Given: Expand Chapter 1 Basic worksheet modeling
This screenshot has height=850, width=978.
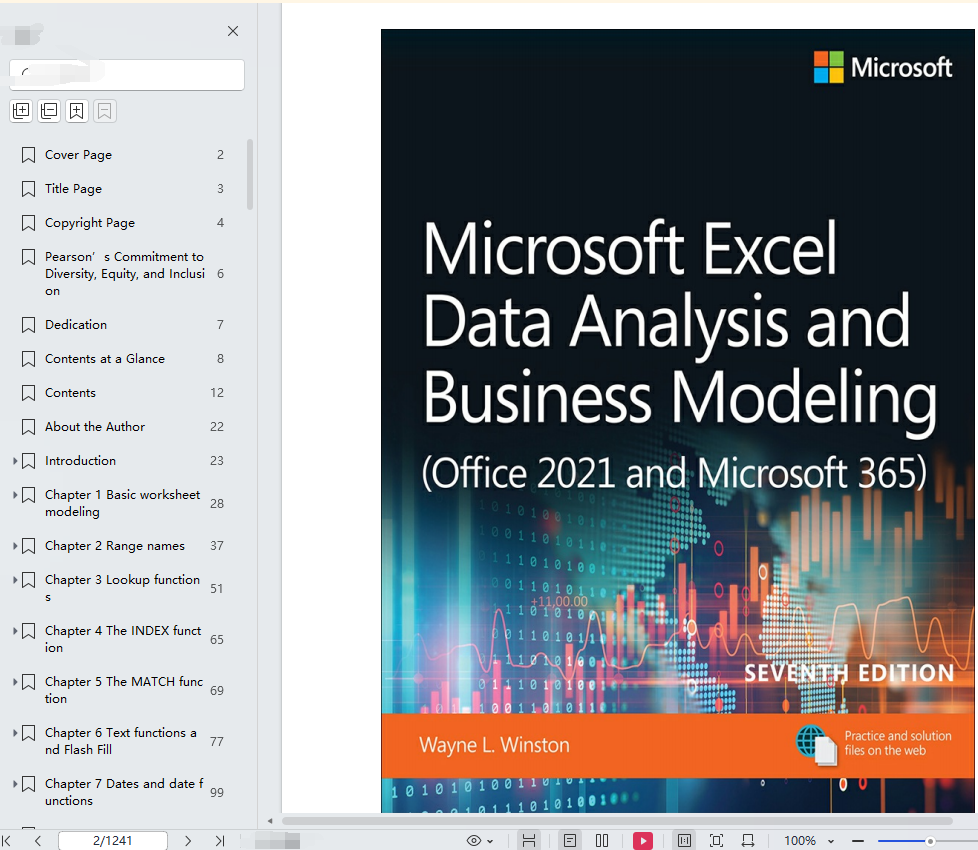Looking at the screenshot, I should click(x=15, y=495).
